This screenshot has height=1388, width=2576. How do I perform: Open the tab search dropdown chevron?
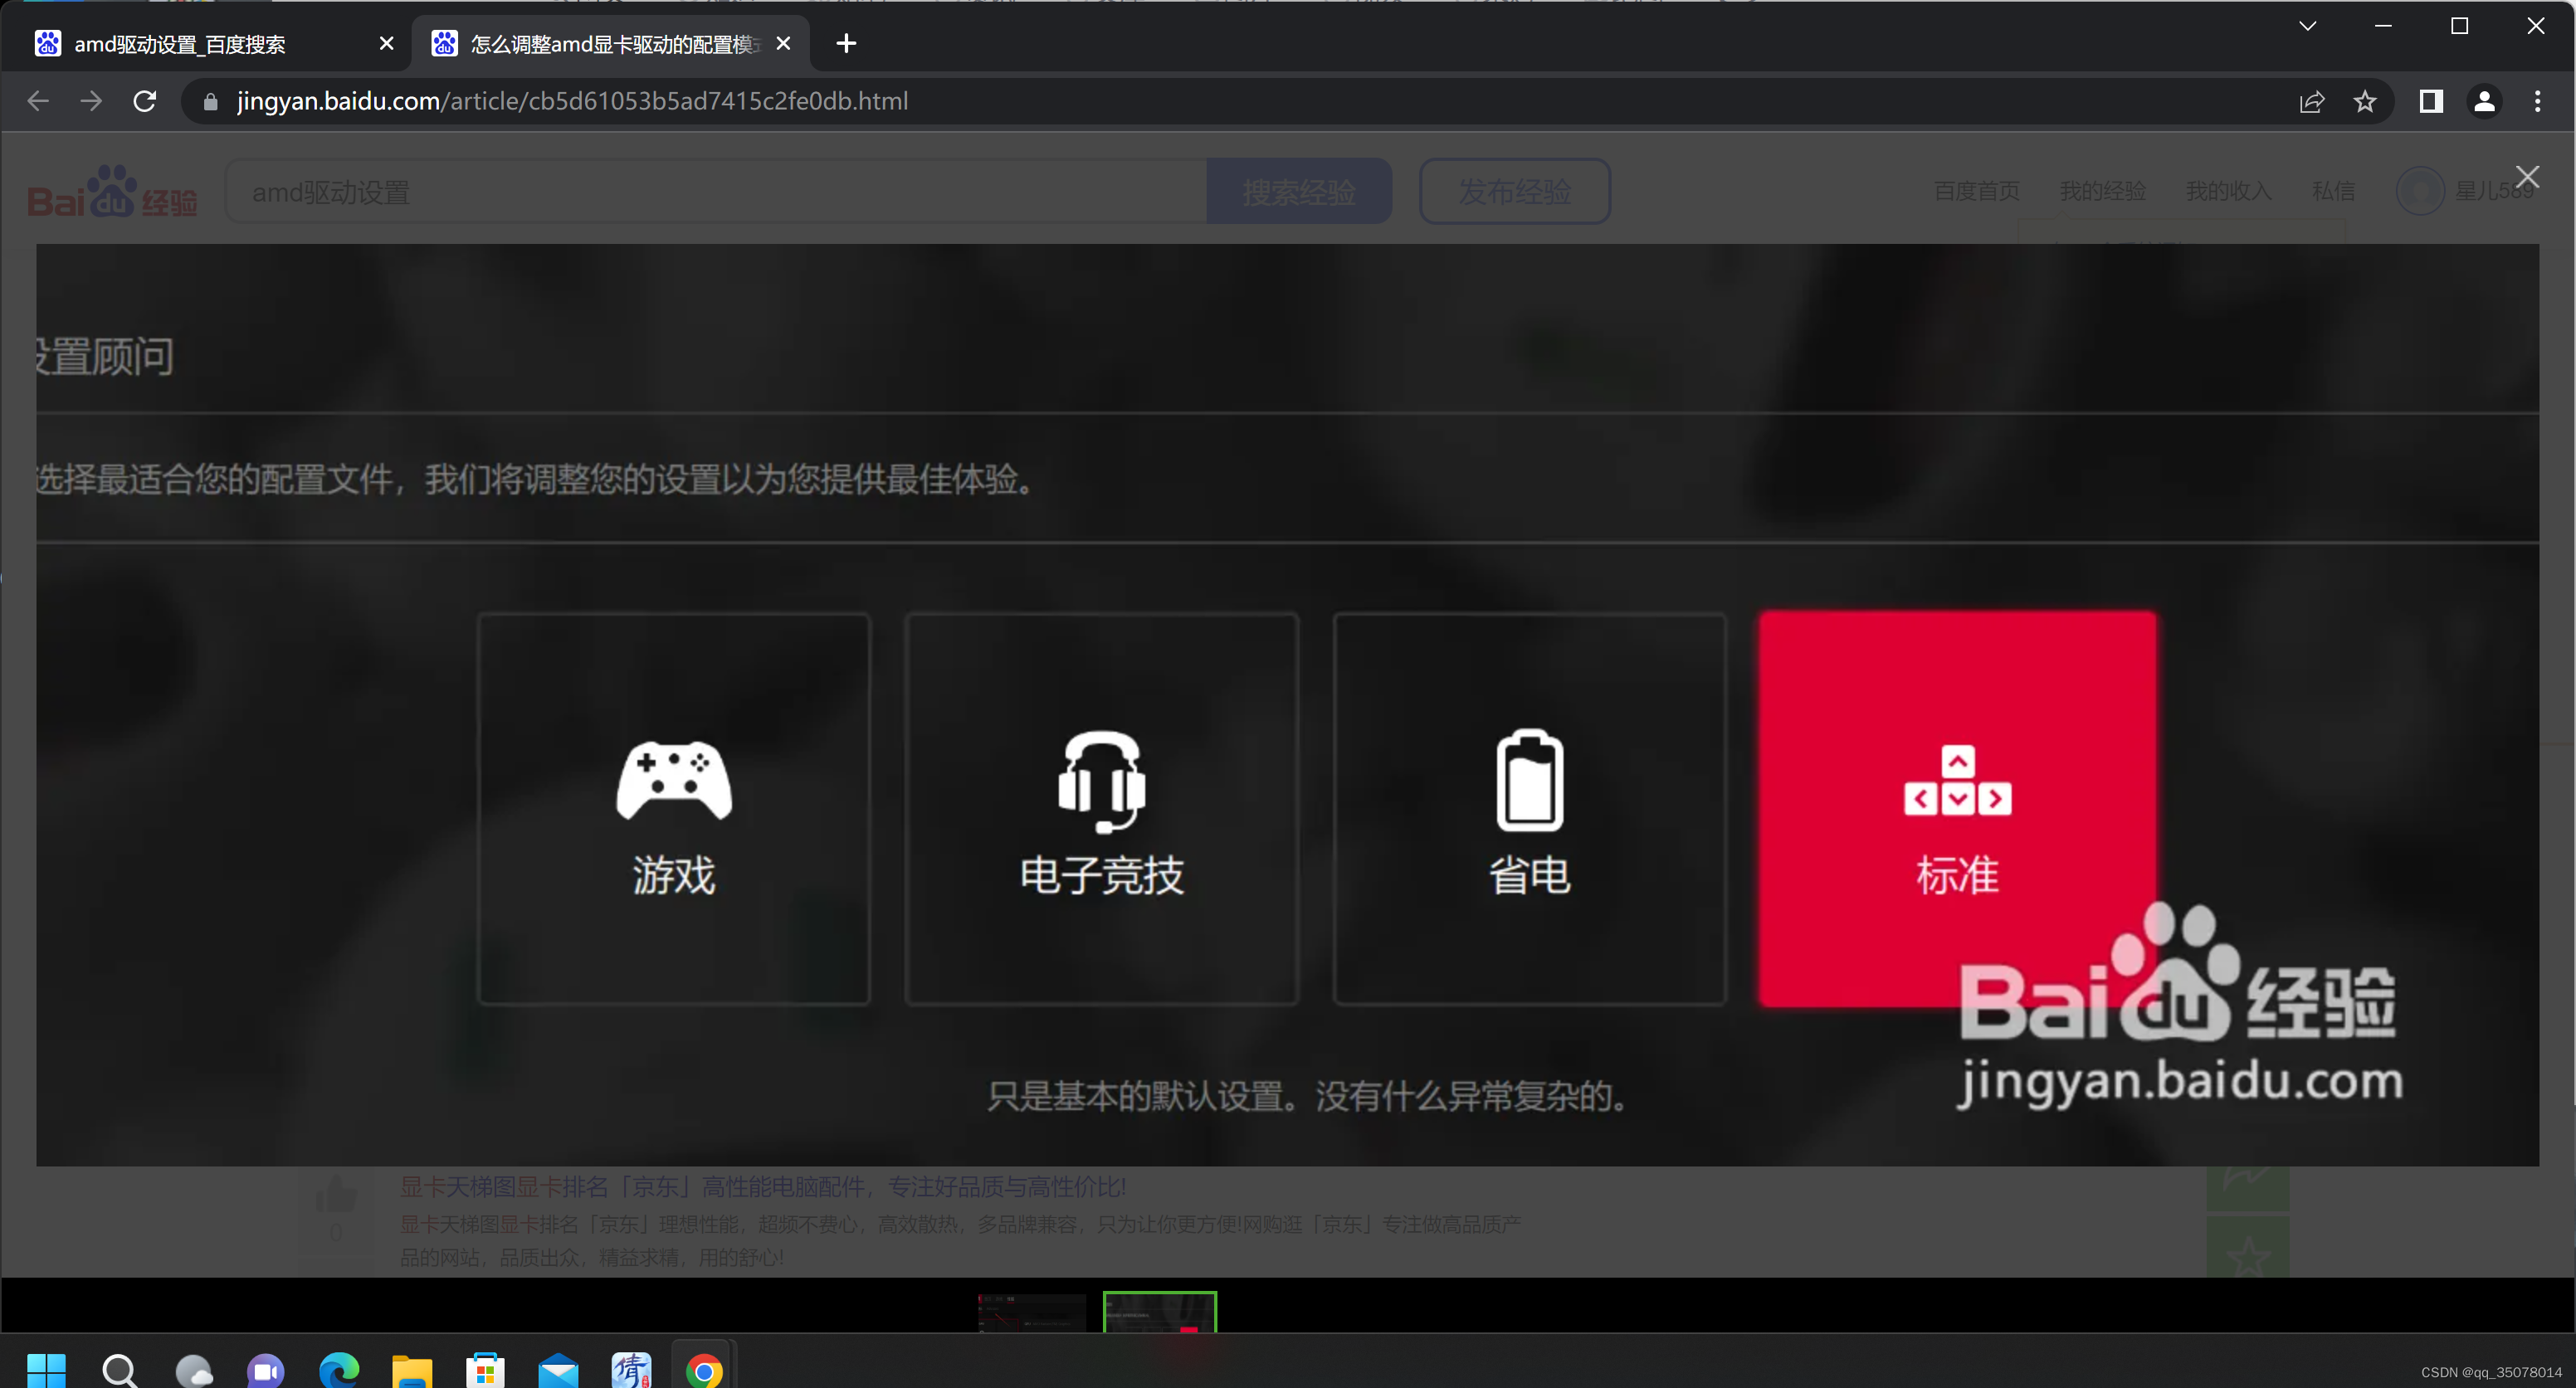click(x=2306, y=25)
